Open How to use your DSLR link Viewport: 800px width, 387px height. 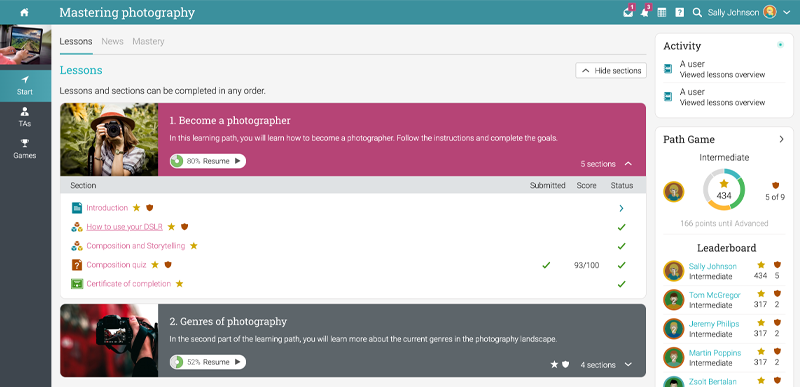[x=124, y=227]
